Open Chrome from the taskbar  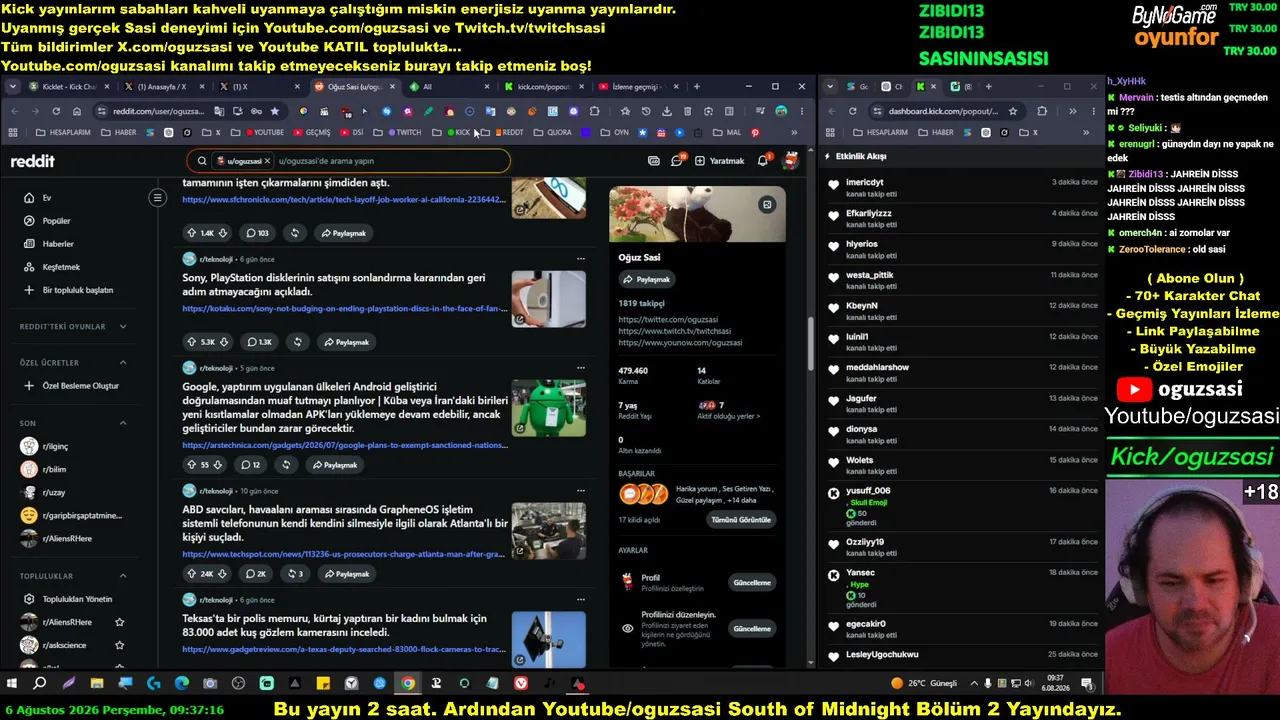(408, 684)
